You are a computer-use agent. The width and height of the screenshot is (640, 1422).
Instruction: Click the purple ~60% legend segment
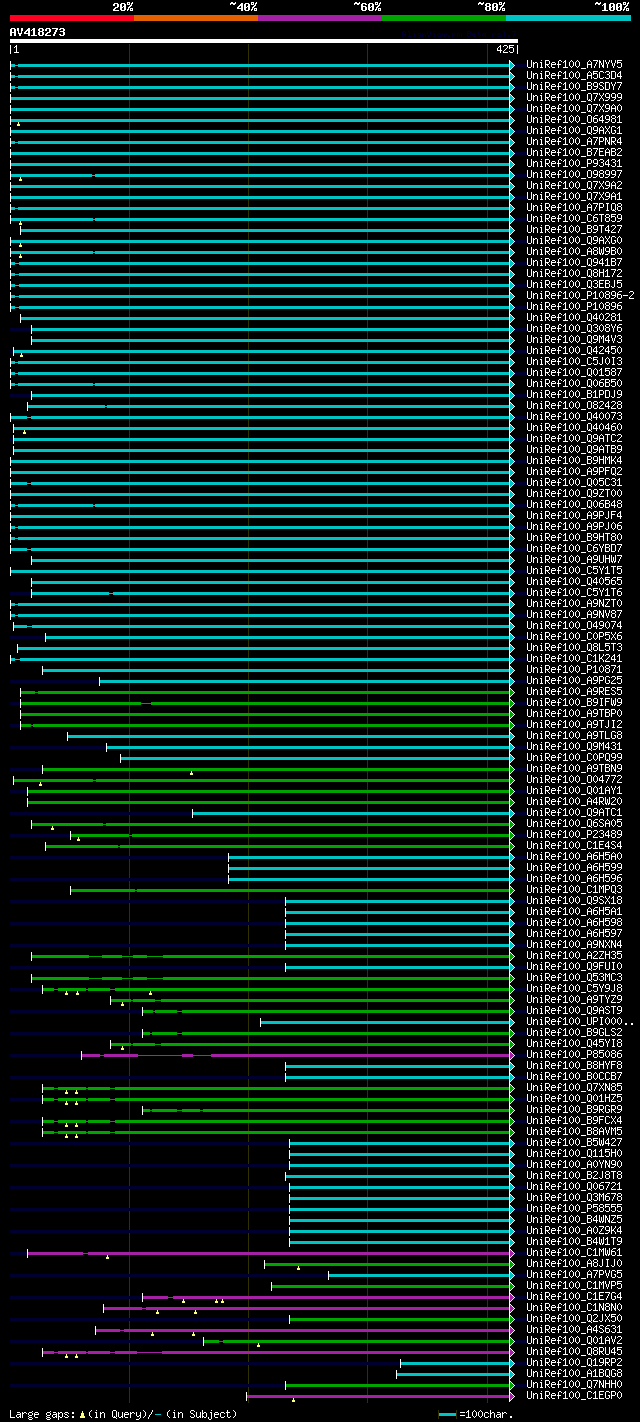coord(319,17)
